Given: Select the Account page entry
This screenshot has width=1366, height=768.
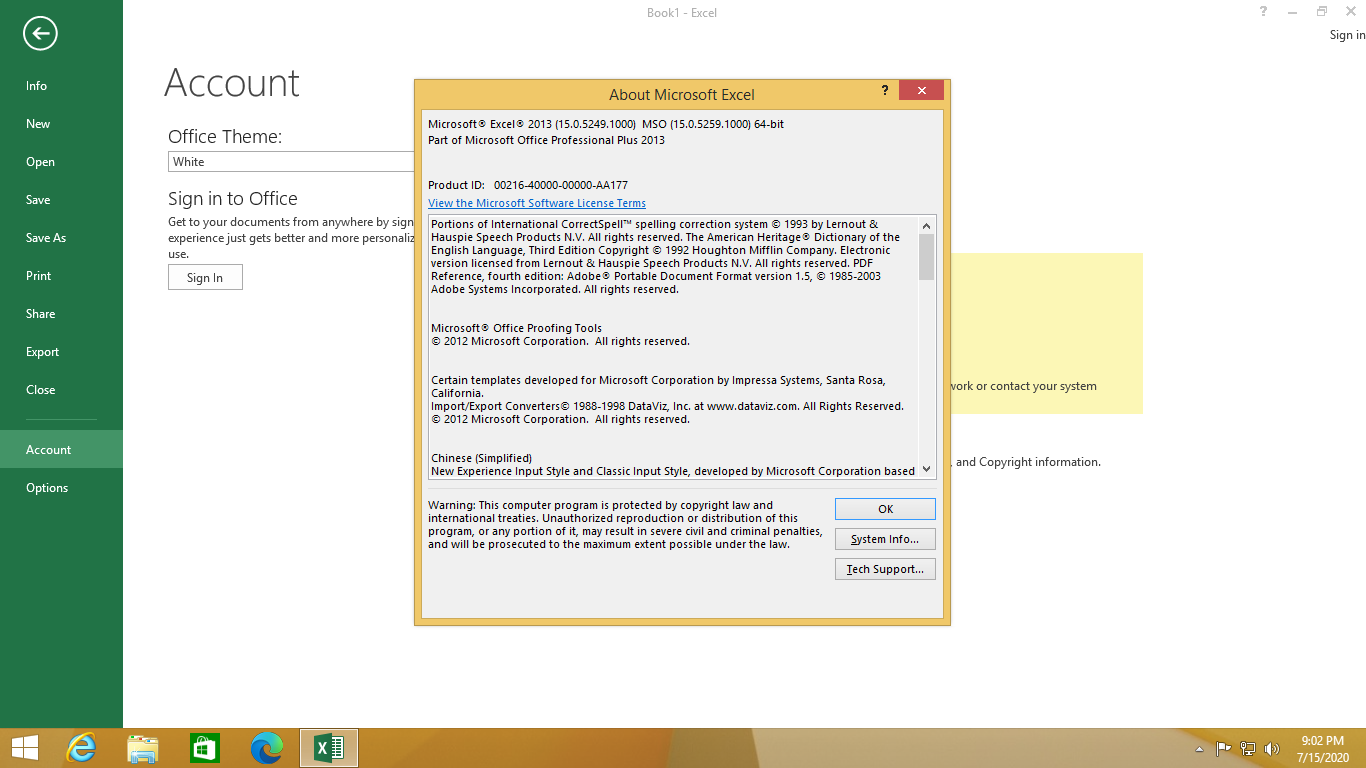Looking at the screenshot, I should pyautogui.click(x=61, y=450).
